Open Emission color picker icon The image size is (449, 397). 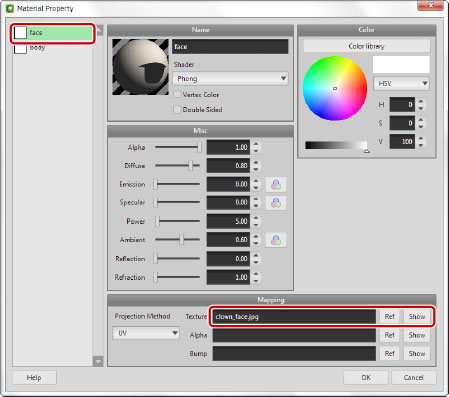tap(276, 184)
